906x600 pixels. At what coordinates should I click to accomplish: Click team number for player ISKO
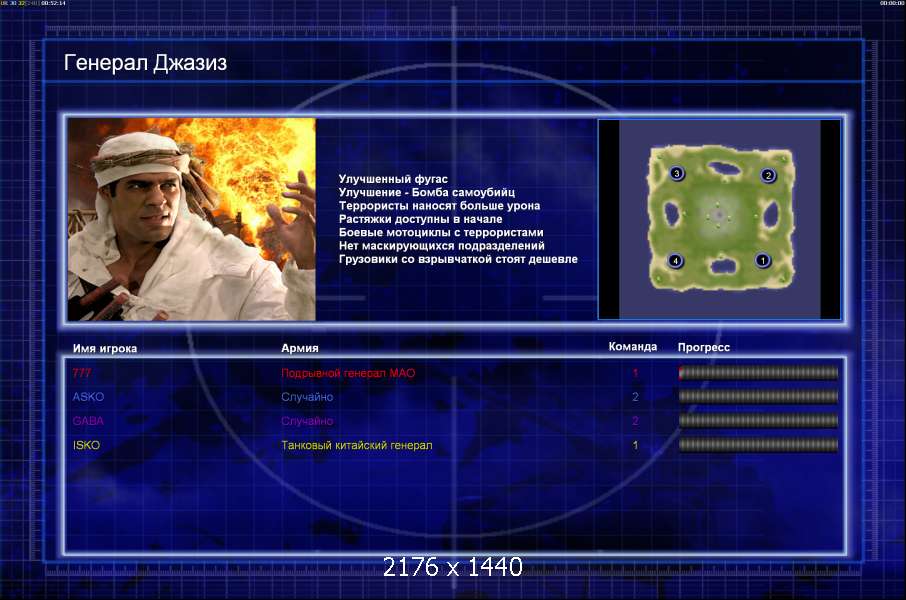click(x=635, y=445)
